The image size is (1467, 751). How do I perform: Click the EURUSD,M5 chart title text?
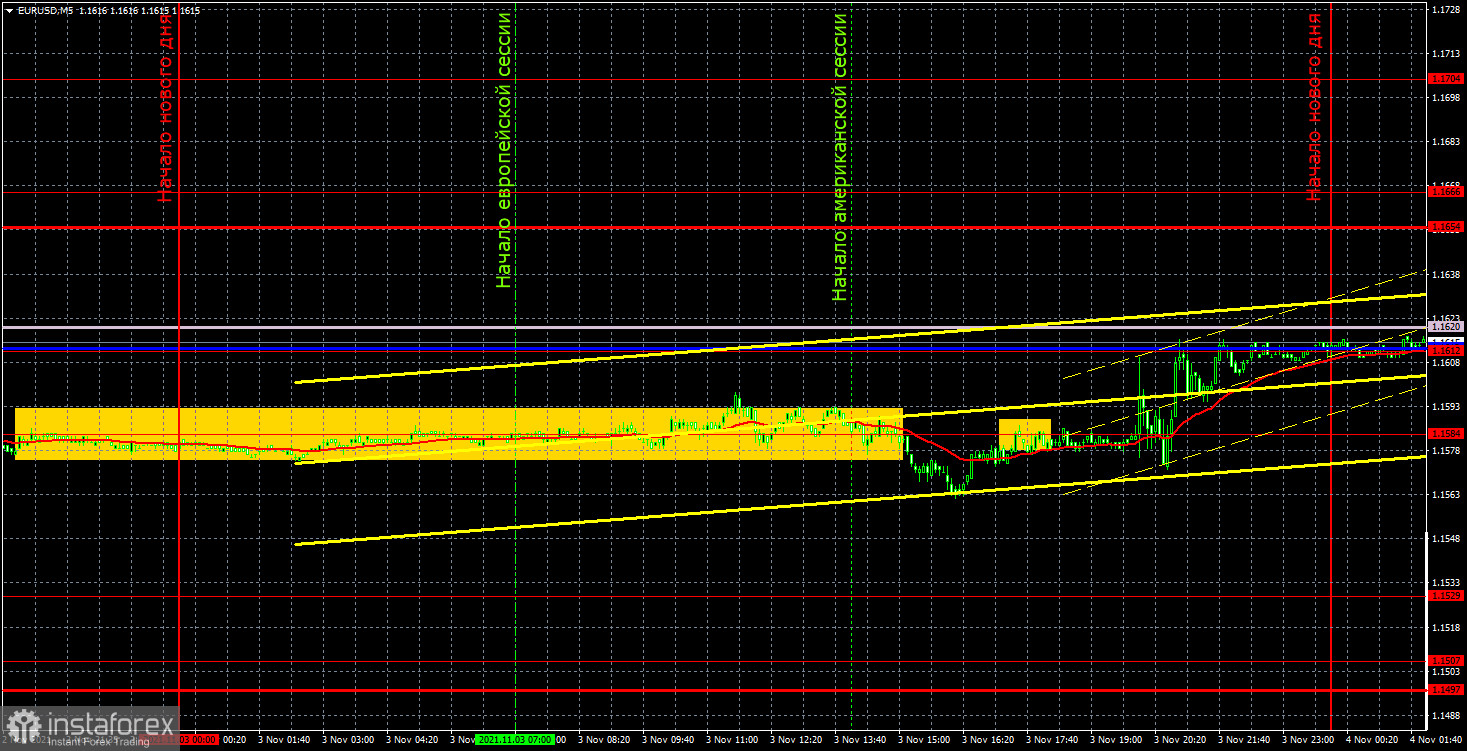point(47,10)
